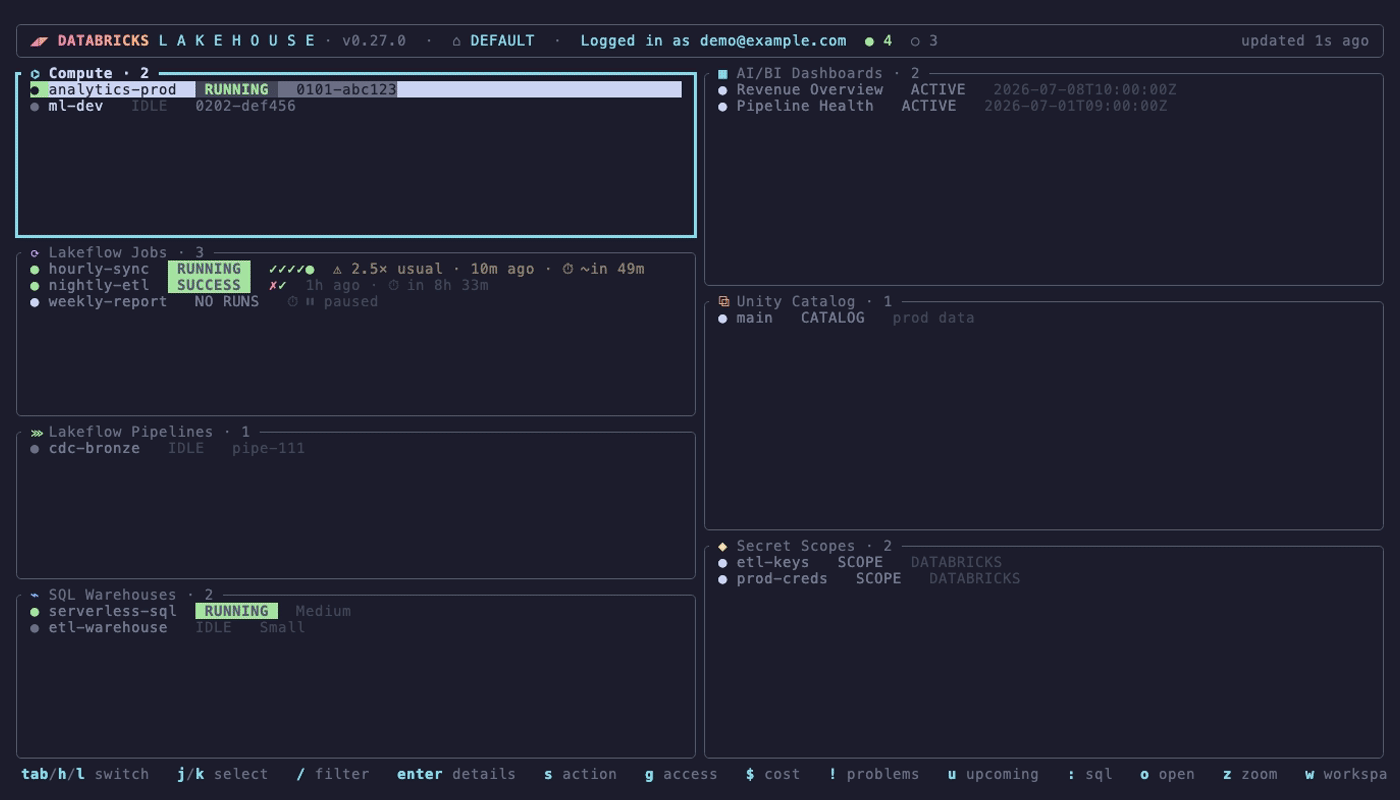Click the : sql shortcut

pyautogui.click(x=1089, y=774)
